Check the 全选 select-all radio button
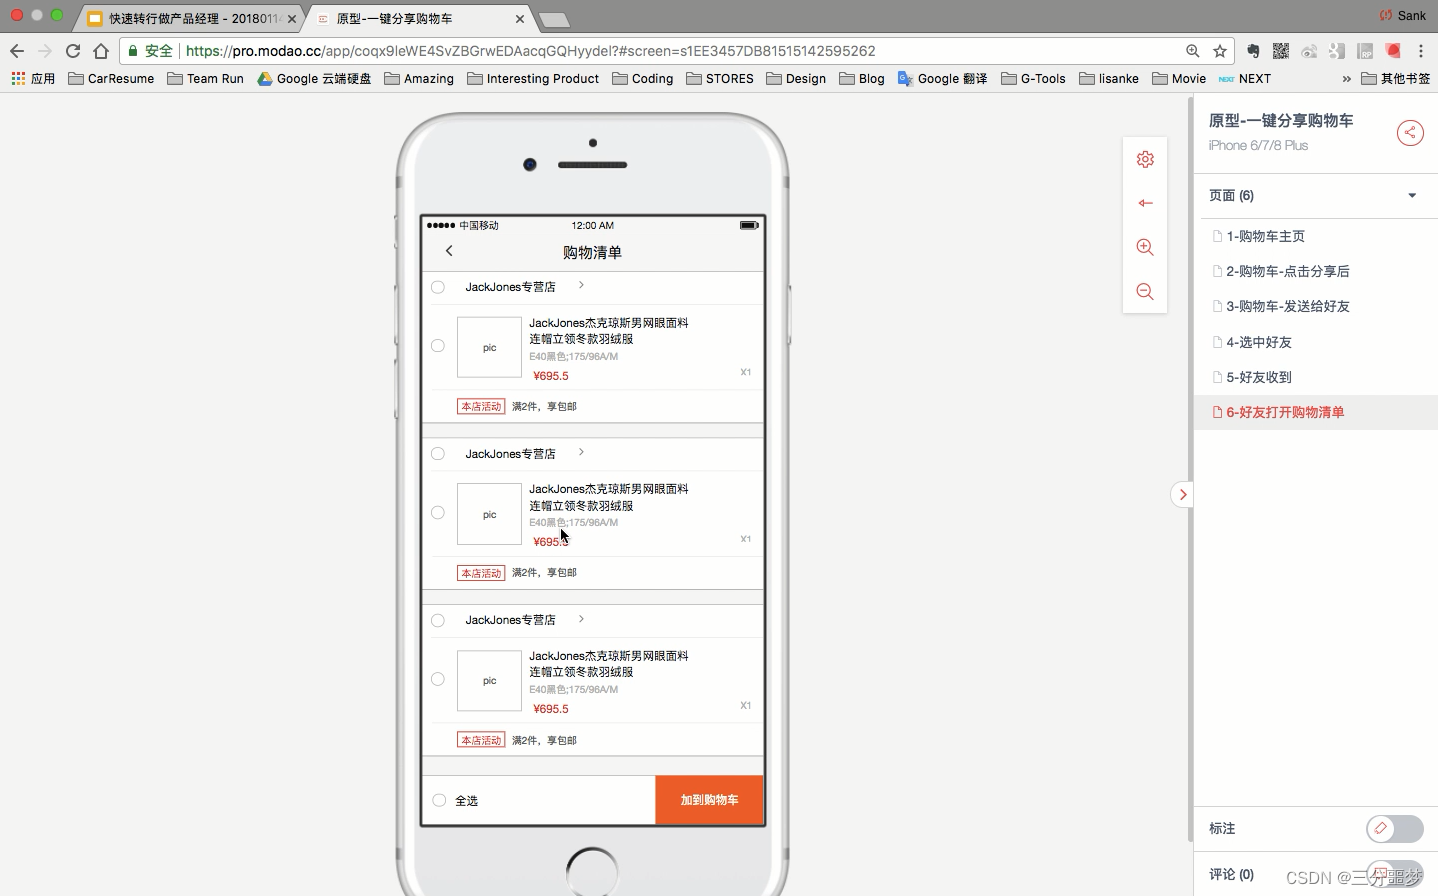The image size is (1438, 896). [439, 800]
